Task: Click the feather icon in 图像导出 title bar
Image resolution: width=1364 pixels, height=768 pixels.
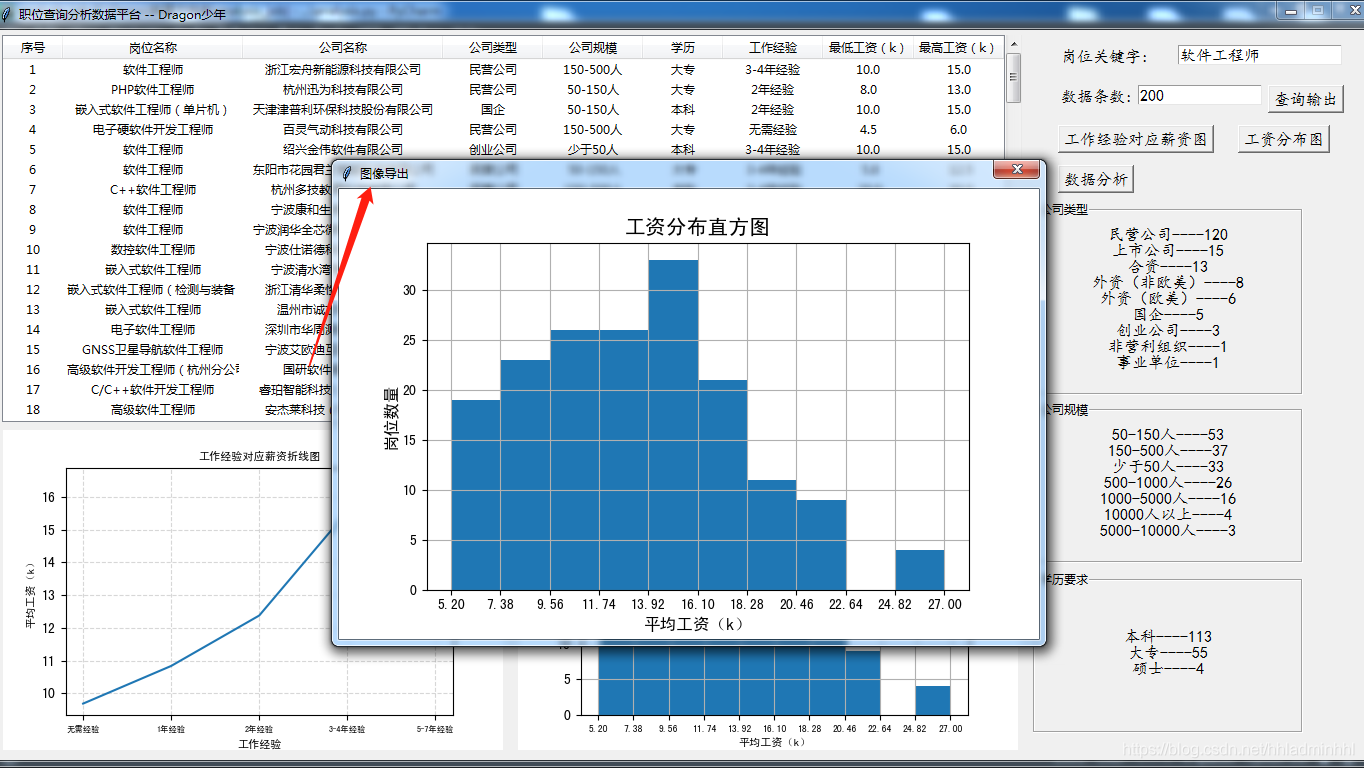Action: [347, 173]
